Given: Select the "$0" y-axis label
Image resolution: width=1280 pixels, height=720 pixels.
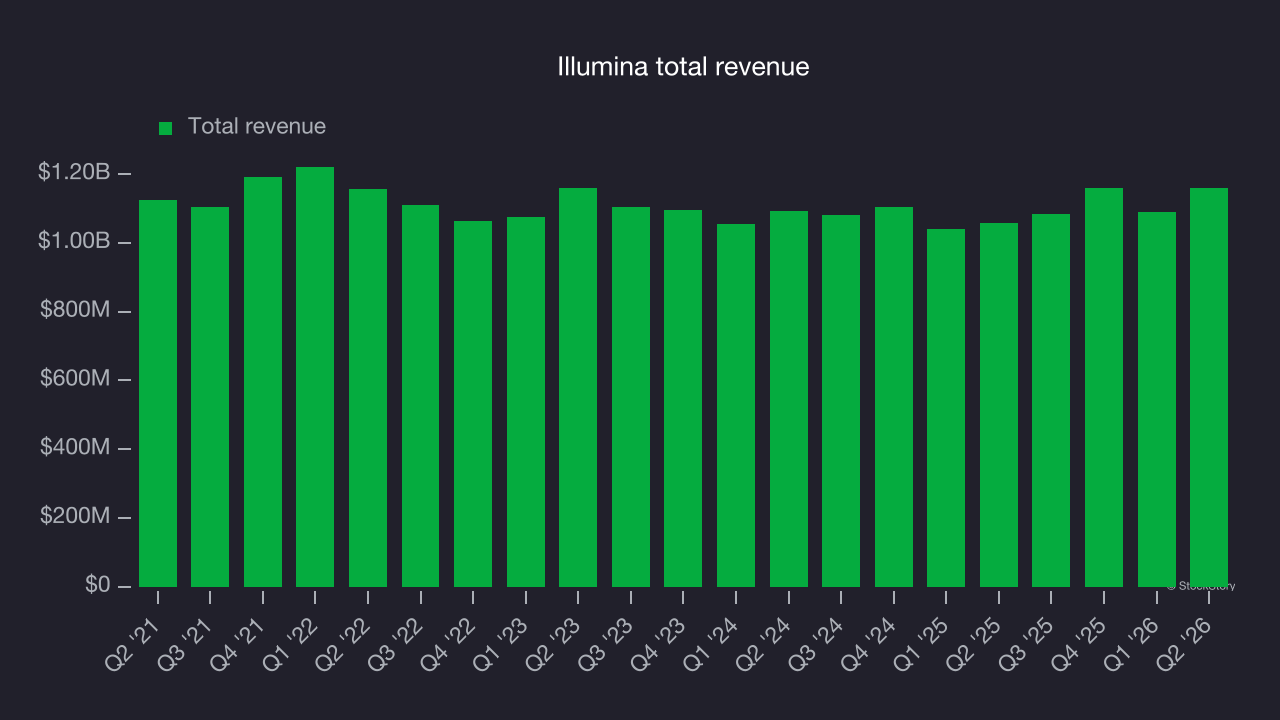Looking at the screenshot, I should [x=98, y=584].
